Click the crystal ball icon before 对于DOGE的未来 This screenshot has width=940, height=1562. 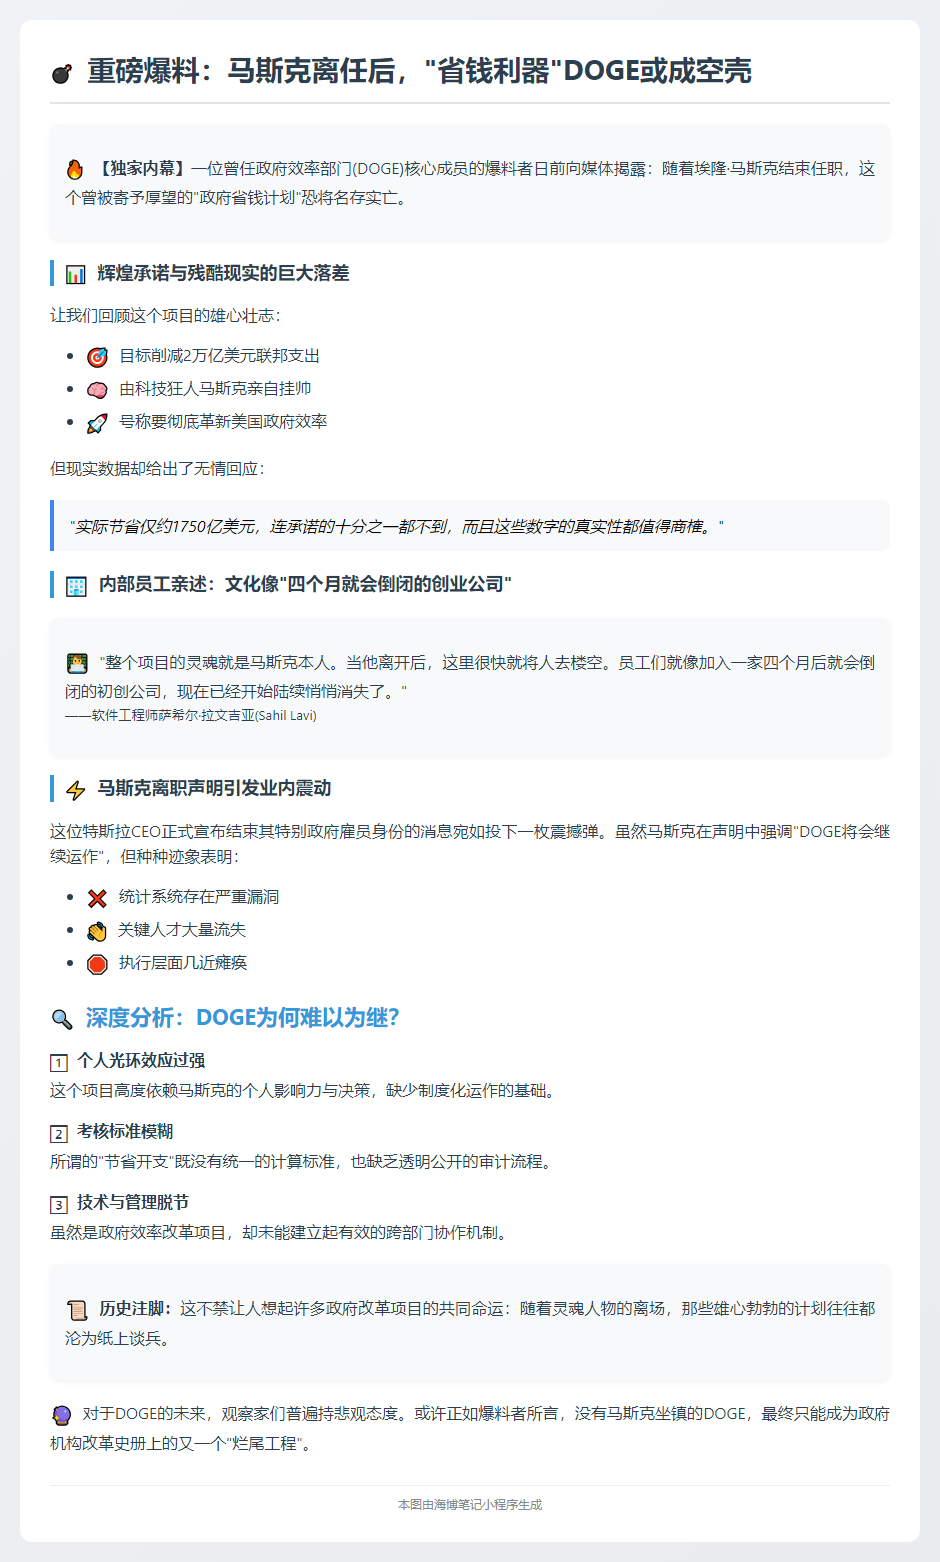[61, 1415]
